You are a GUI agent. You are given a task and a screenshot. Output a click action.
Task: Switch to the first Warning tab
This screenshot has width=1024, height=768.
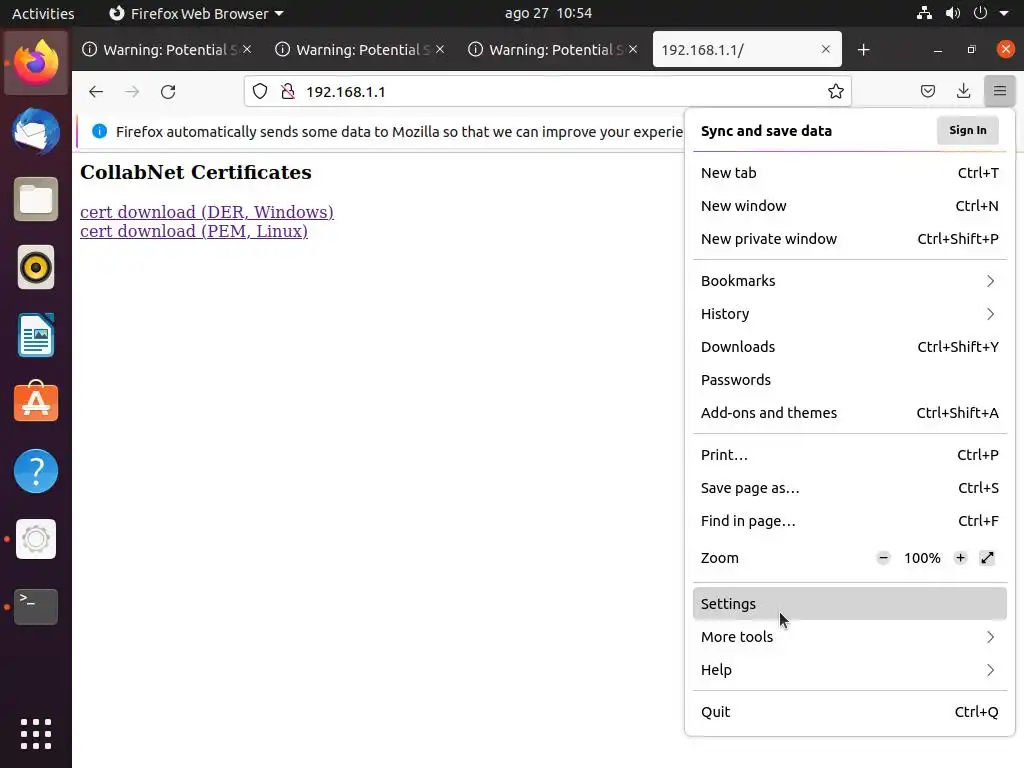tap(165, 50)
